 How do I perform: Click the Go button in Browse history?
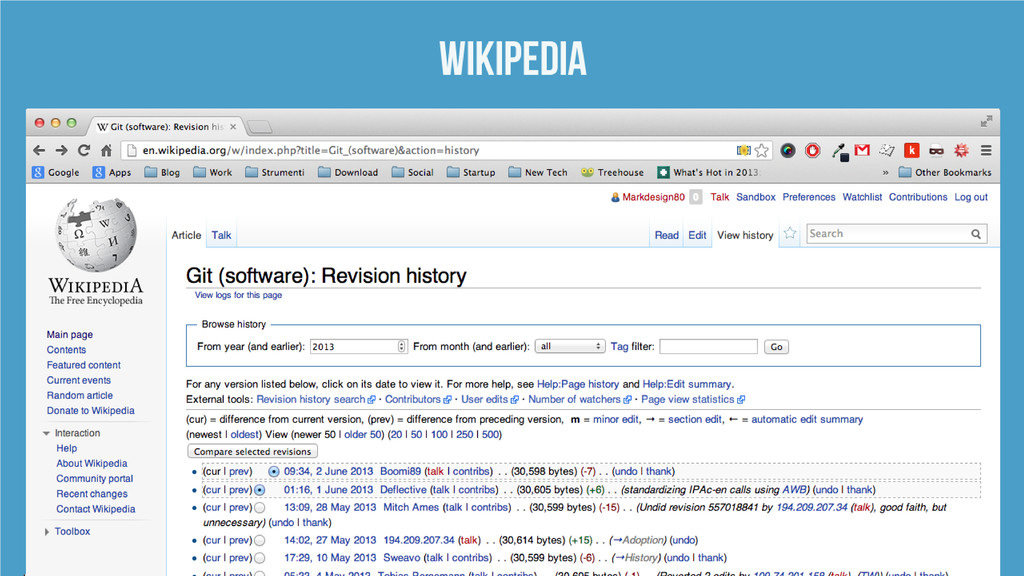(776, 347)
